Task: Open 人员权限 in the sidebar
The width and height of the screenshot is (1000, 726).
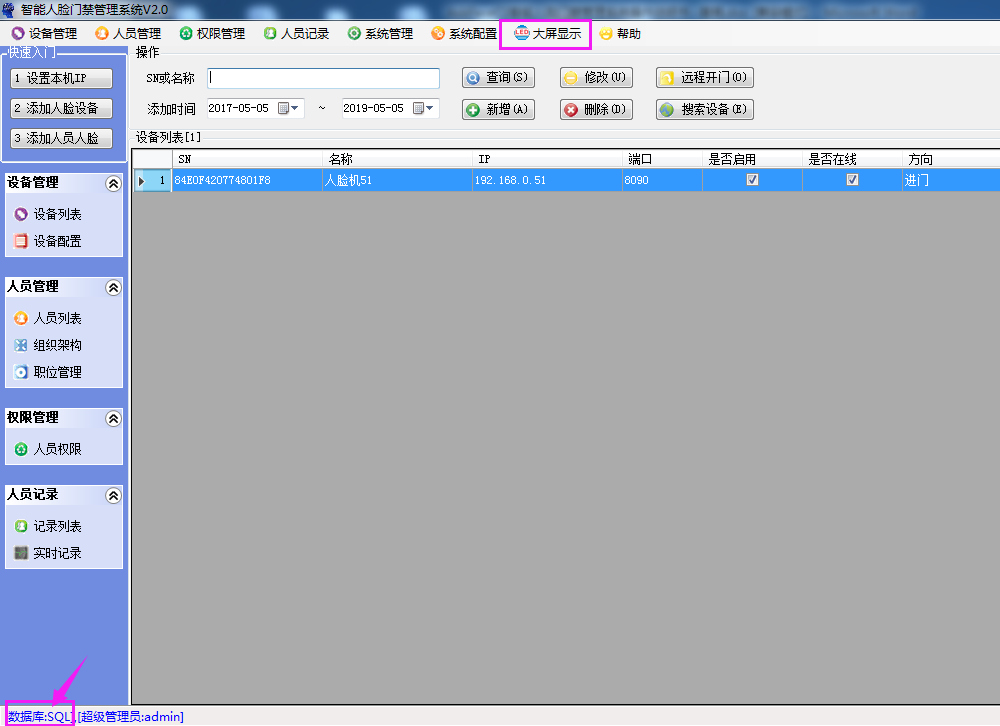Action: (x=57, y=449)
